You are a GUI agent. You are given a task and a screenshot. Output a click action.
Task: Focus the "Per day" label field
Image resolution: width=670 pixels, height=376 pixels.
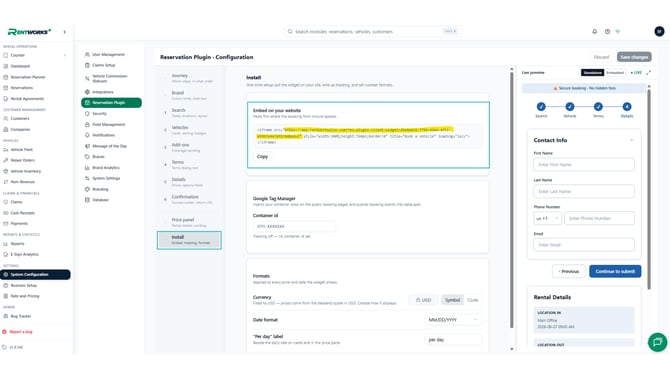(x=453, y=340)
